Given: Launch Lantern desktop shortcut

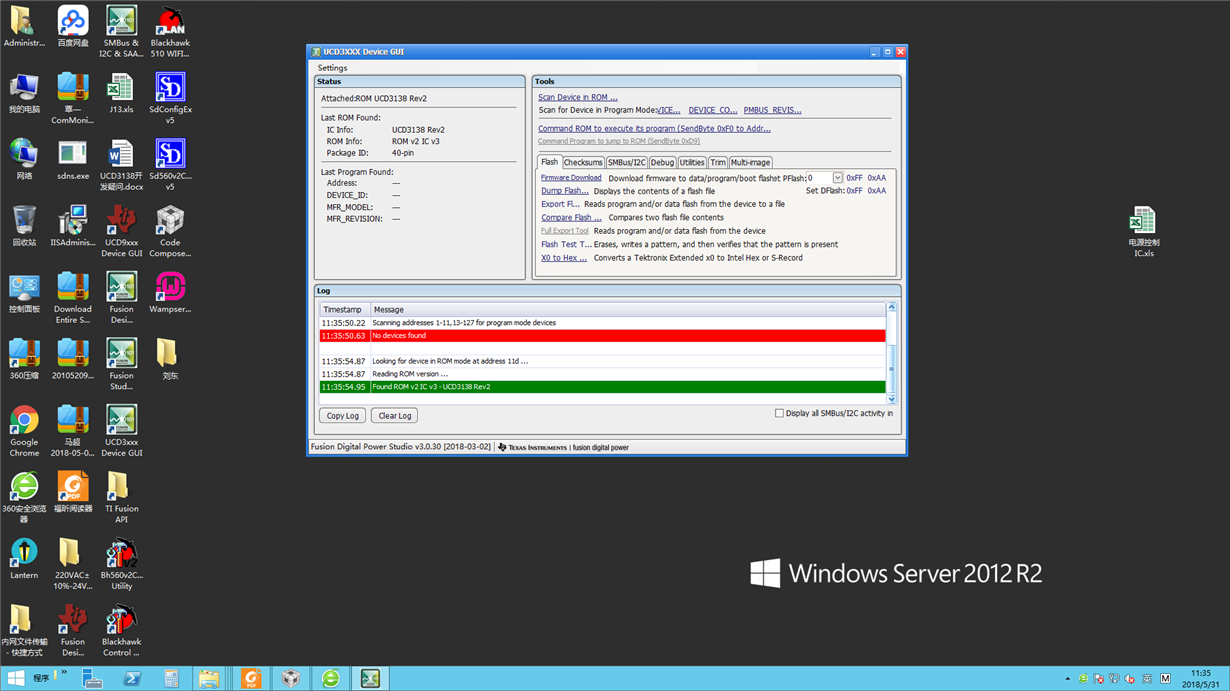Looking at the screenshot, I should tap(24, 559).
